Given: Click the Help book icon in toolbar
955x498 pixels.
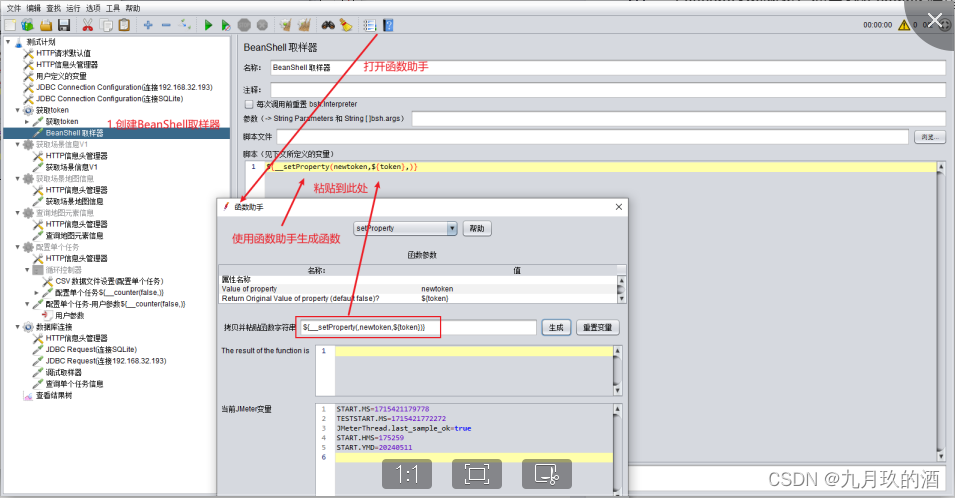Looking at the screenshot, I should tap(388, 25).
